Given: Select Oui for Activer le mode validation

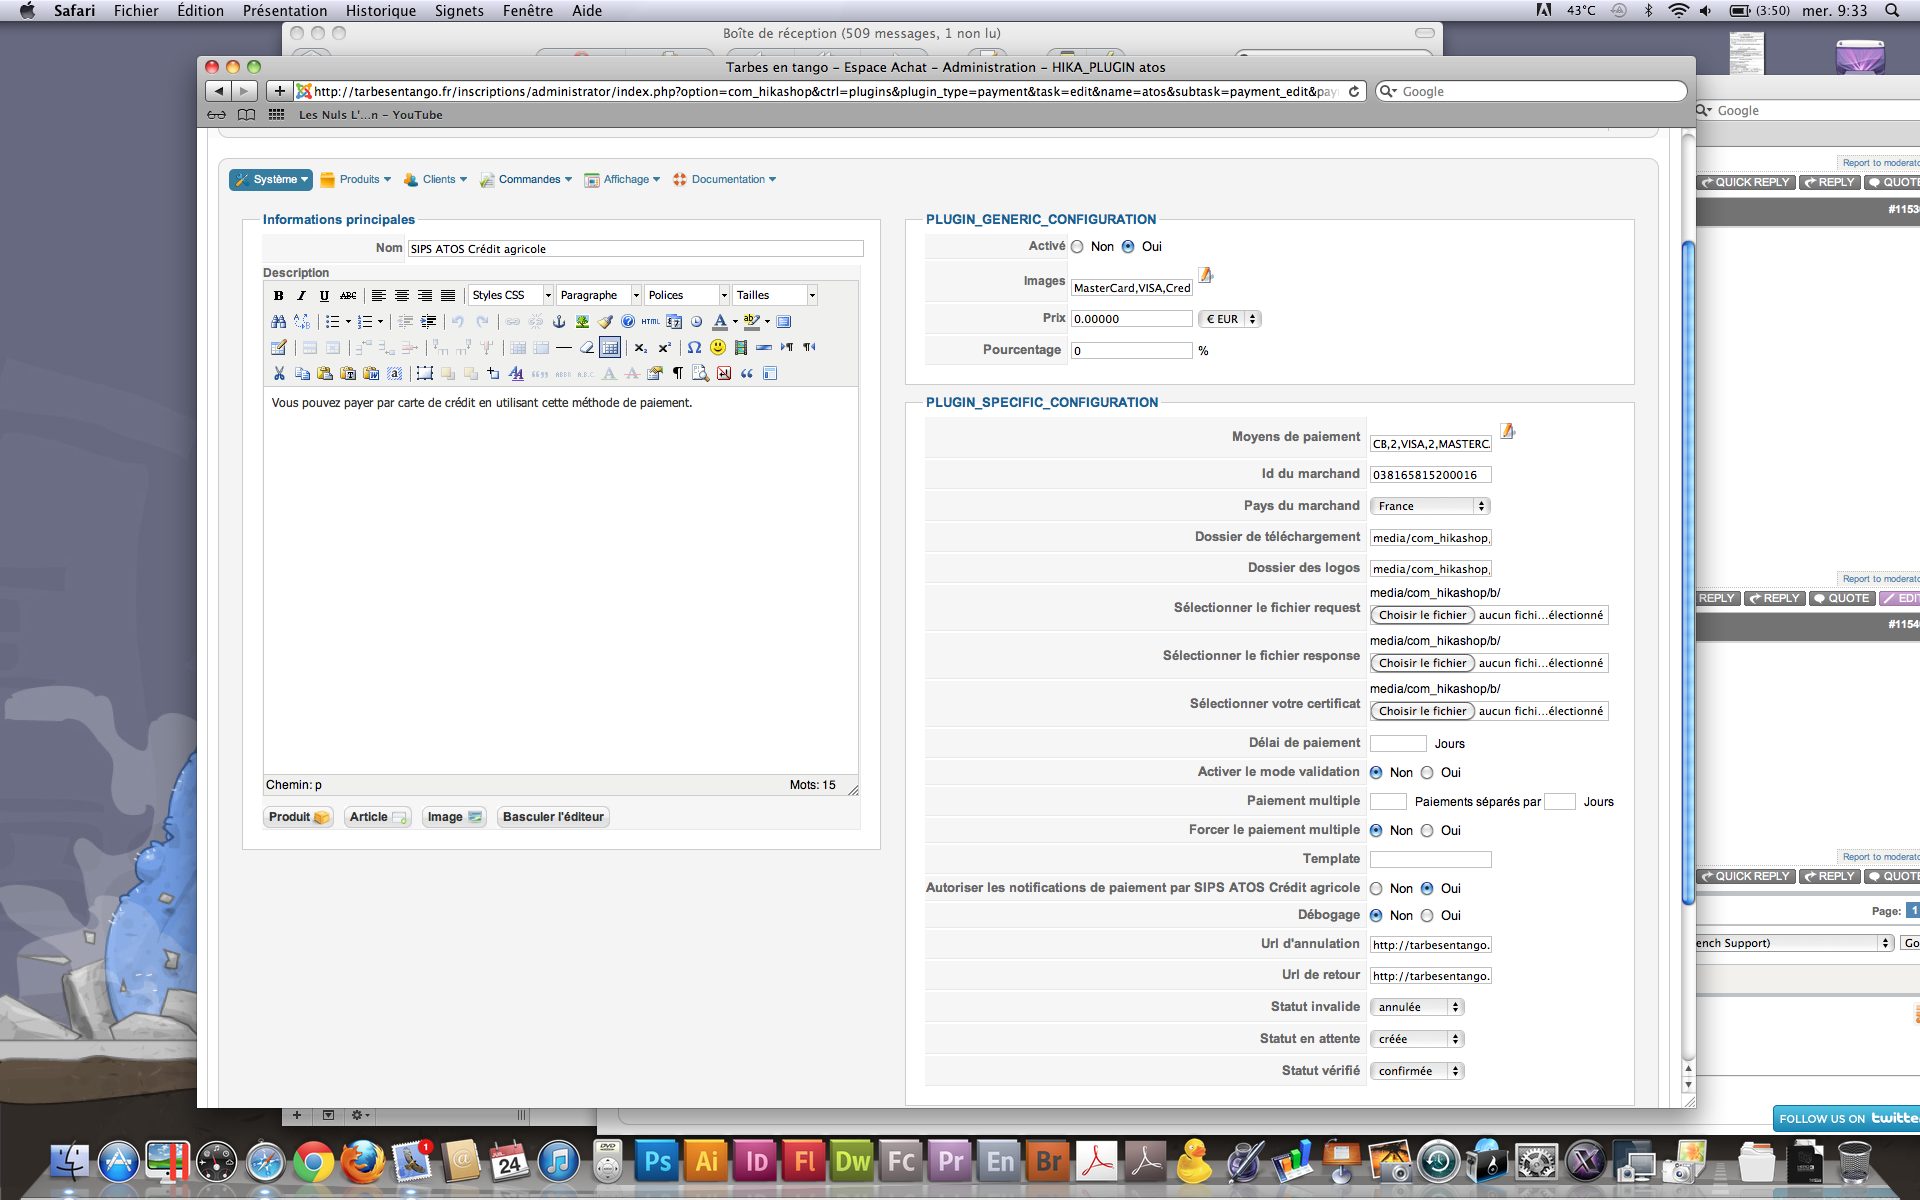Looking at the screenshot, I should (x=1427, y=772).
